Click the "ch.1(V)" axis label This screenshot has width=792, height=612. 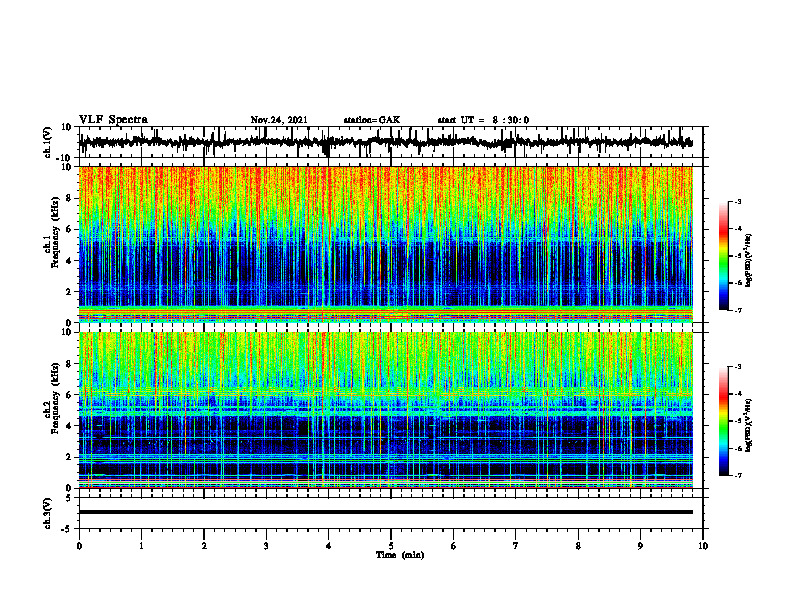pyautogui.click(x=48, y=142)
